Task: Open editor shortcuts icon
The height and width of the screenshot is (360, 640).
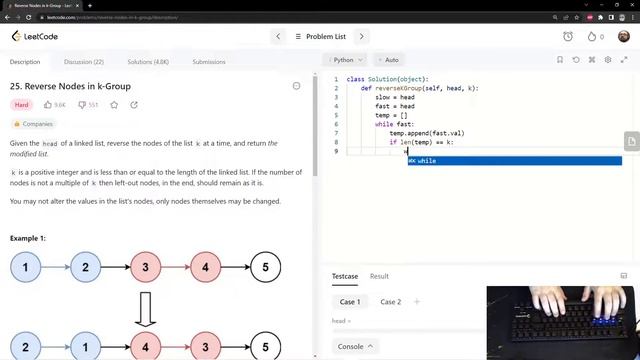Action: pos(592,60)
